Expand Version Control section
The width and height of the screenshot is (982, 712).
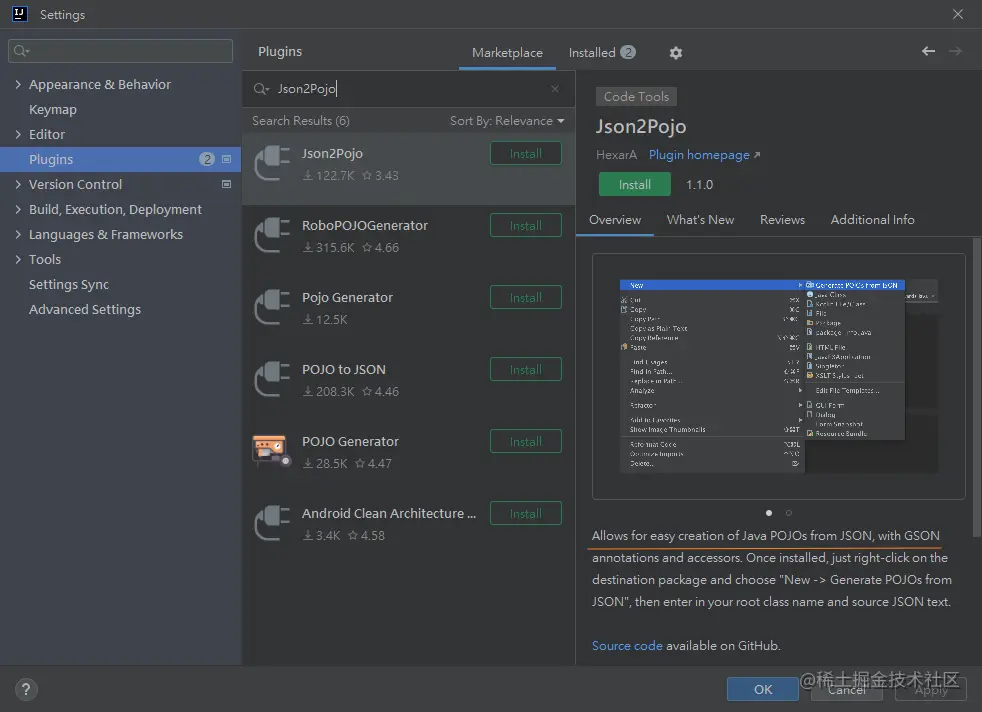tap(18, 184)
